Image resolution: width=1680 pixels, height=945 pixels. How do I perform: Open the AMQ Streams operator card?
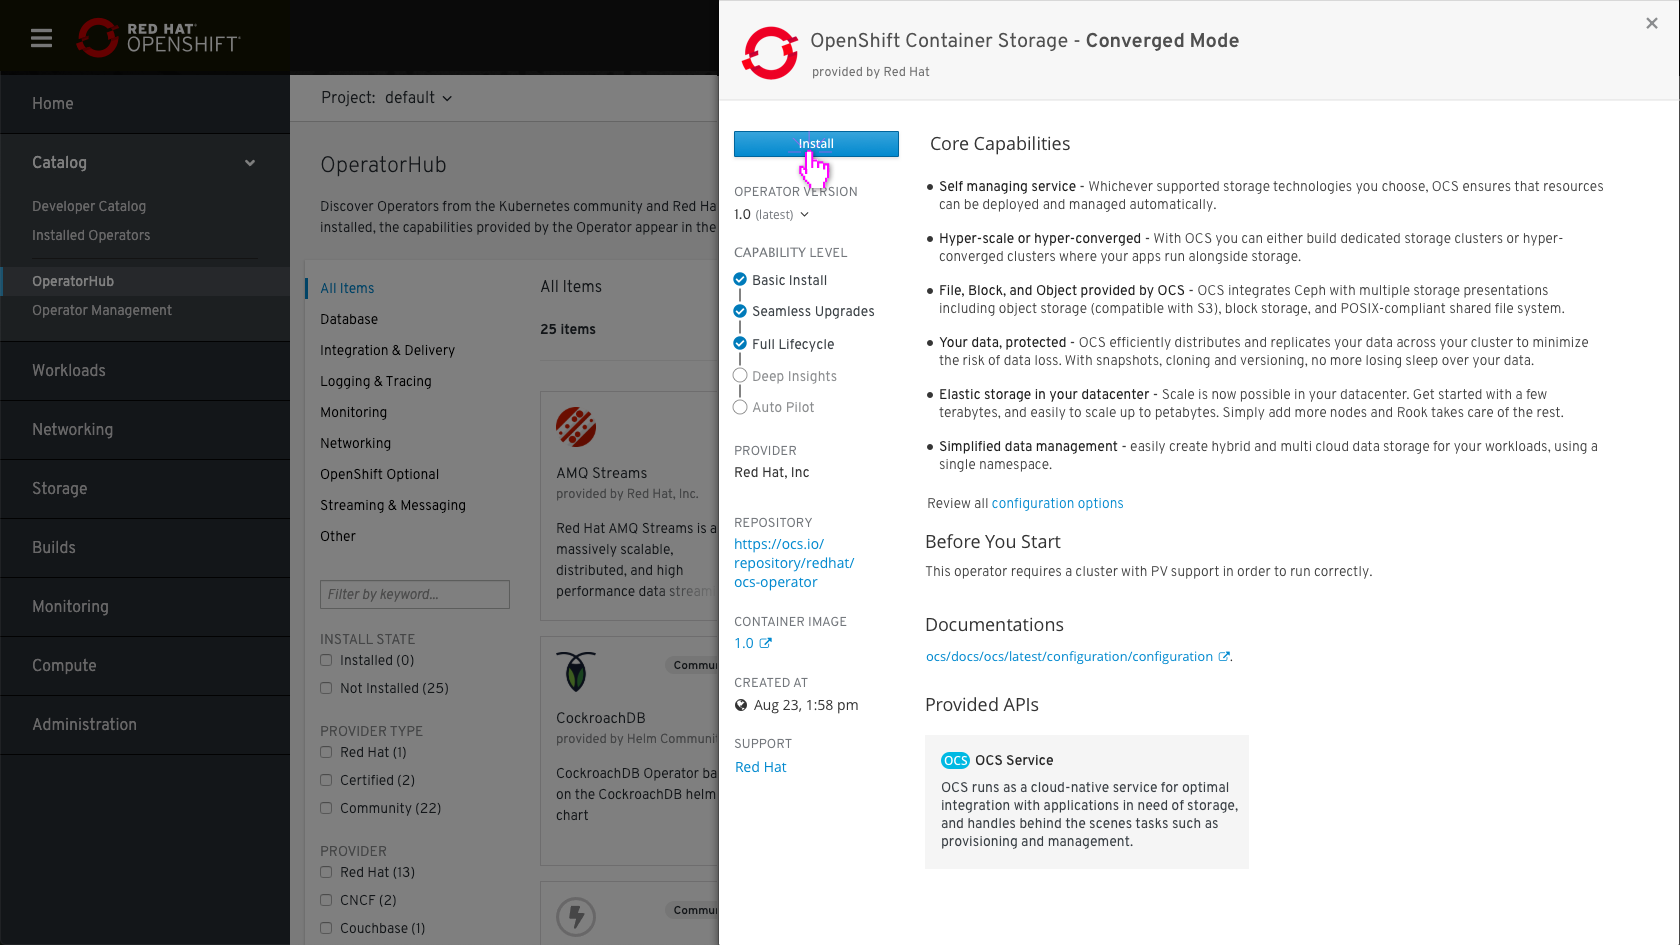coord(630,505)
